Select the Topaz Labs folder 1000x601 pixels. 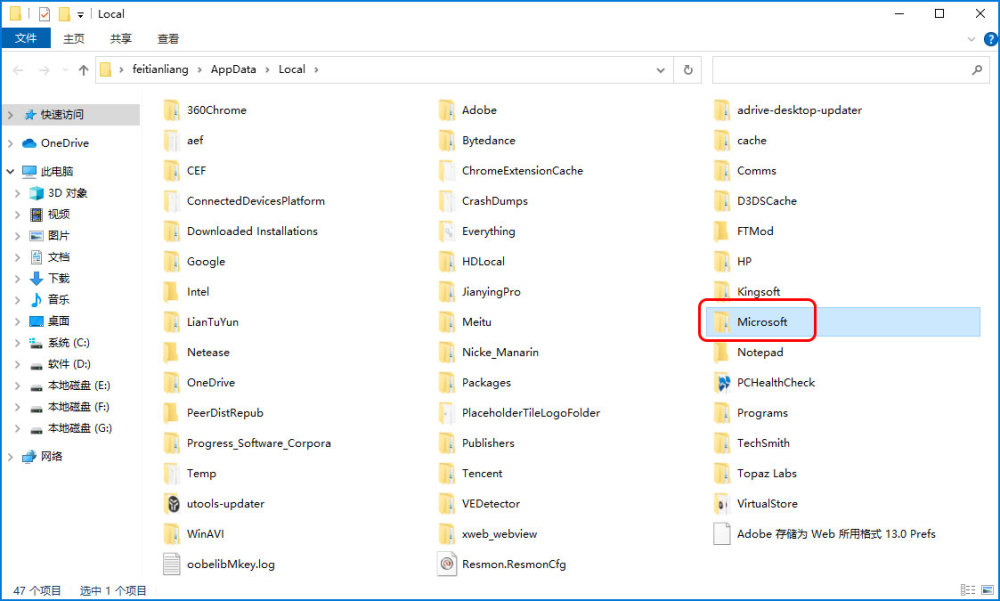(767, 473)
